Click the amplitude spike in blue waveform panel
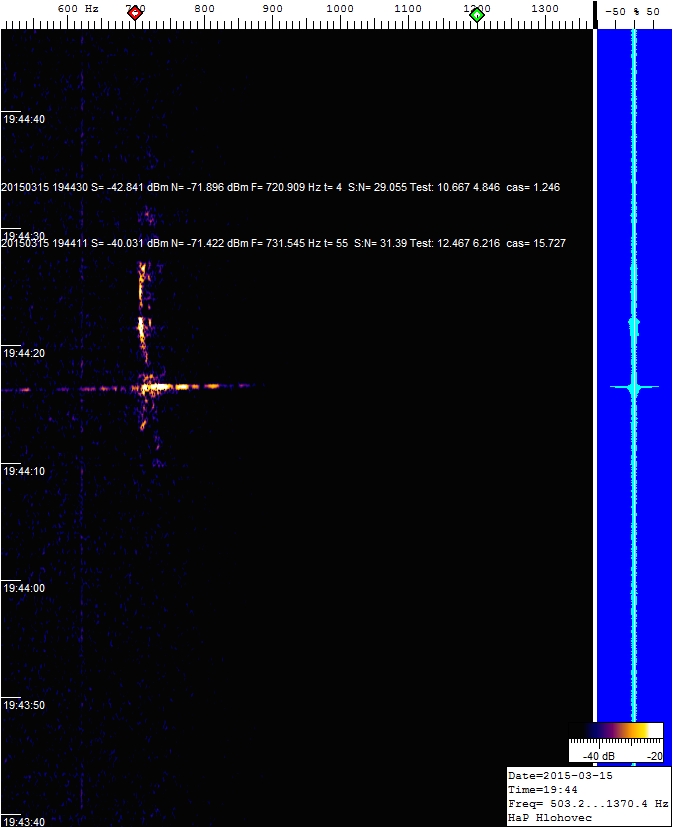This screenshot has height=828, width=673. [633, 387]
